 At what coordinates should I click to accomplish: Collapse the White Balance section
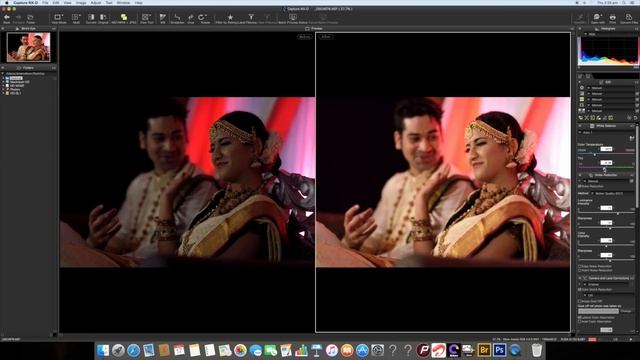(580, 126)
